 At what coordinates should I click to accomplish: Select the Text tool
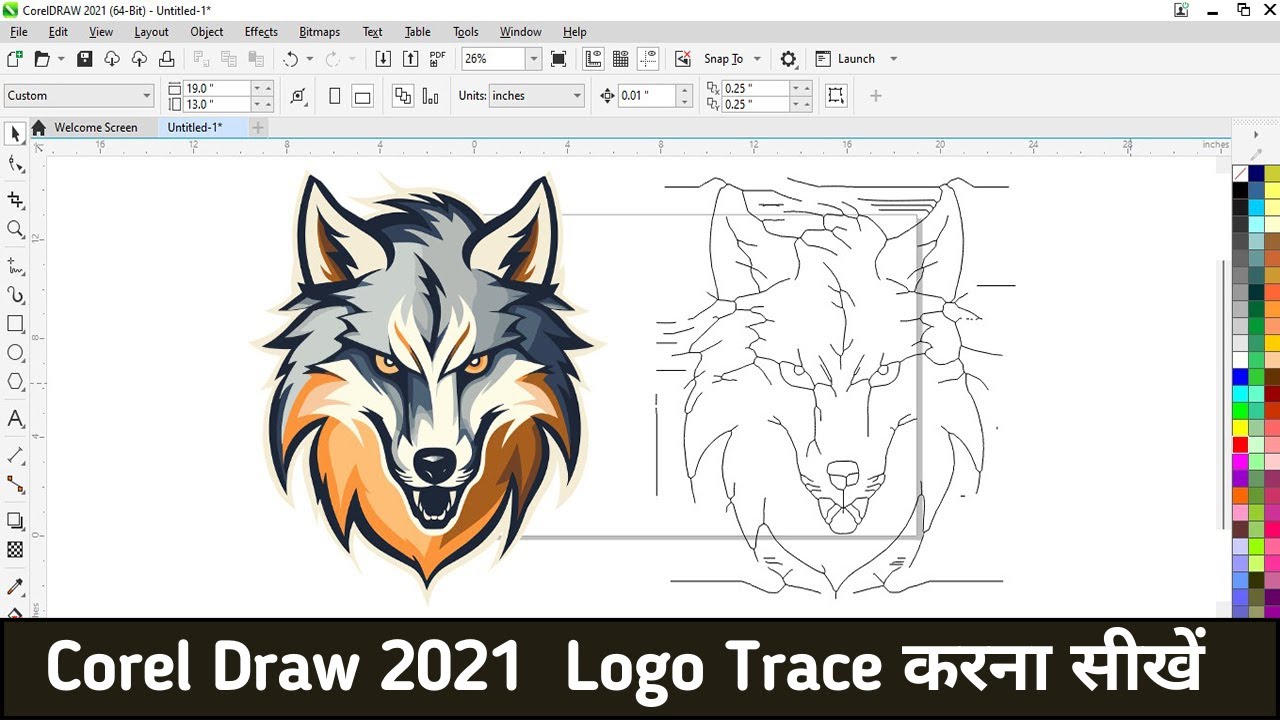(15, 419)
